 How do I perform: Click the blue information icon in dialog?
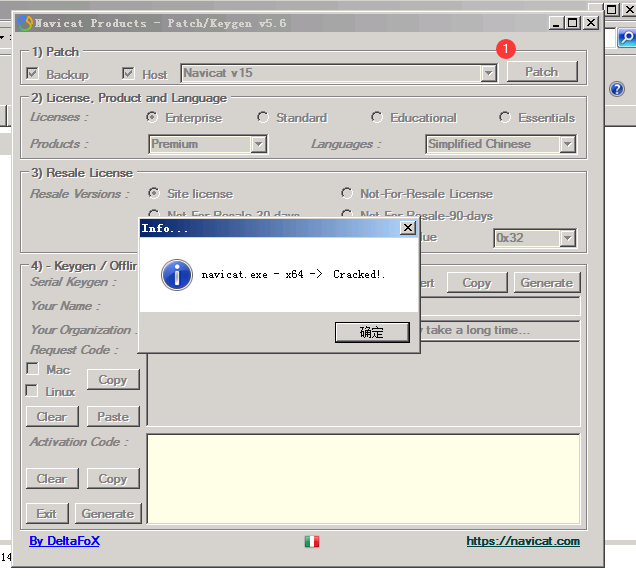point(177,275)
